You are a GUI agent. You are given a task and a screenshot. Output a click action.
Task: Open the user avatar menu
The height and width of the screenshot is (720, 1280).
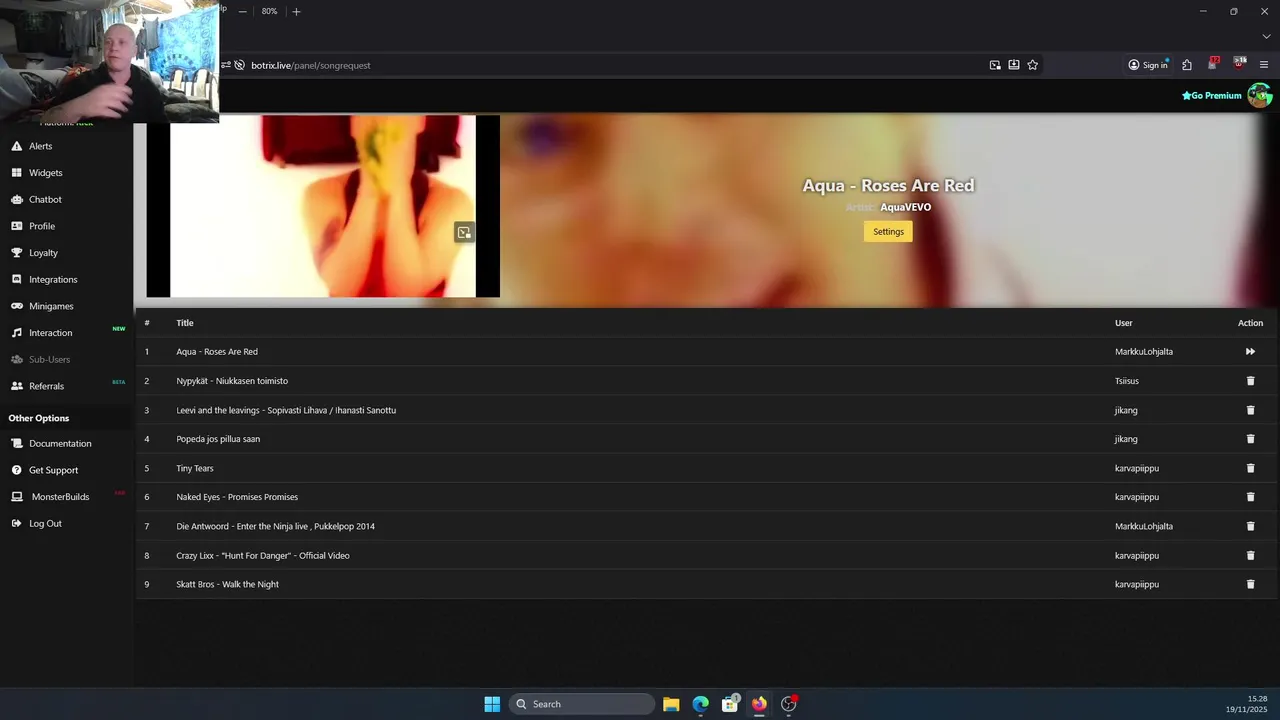1260,96
